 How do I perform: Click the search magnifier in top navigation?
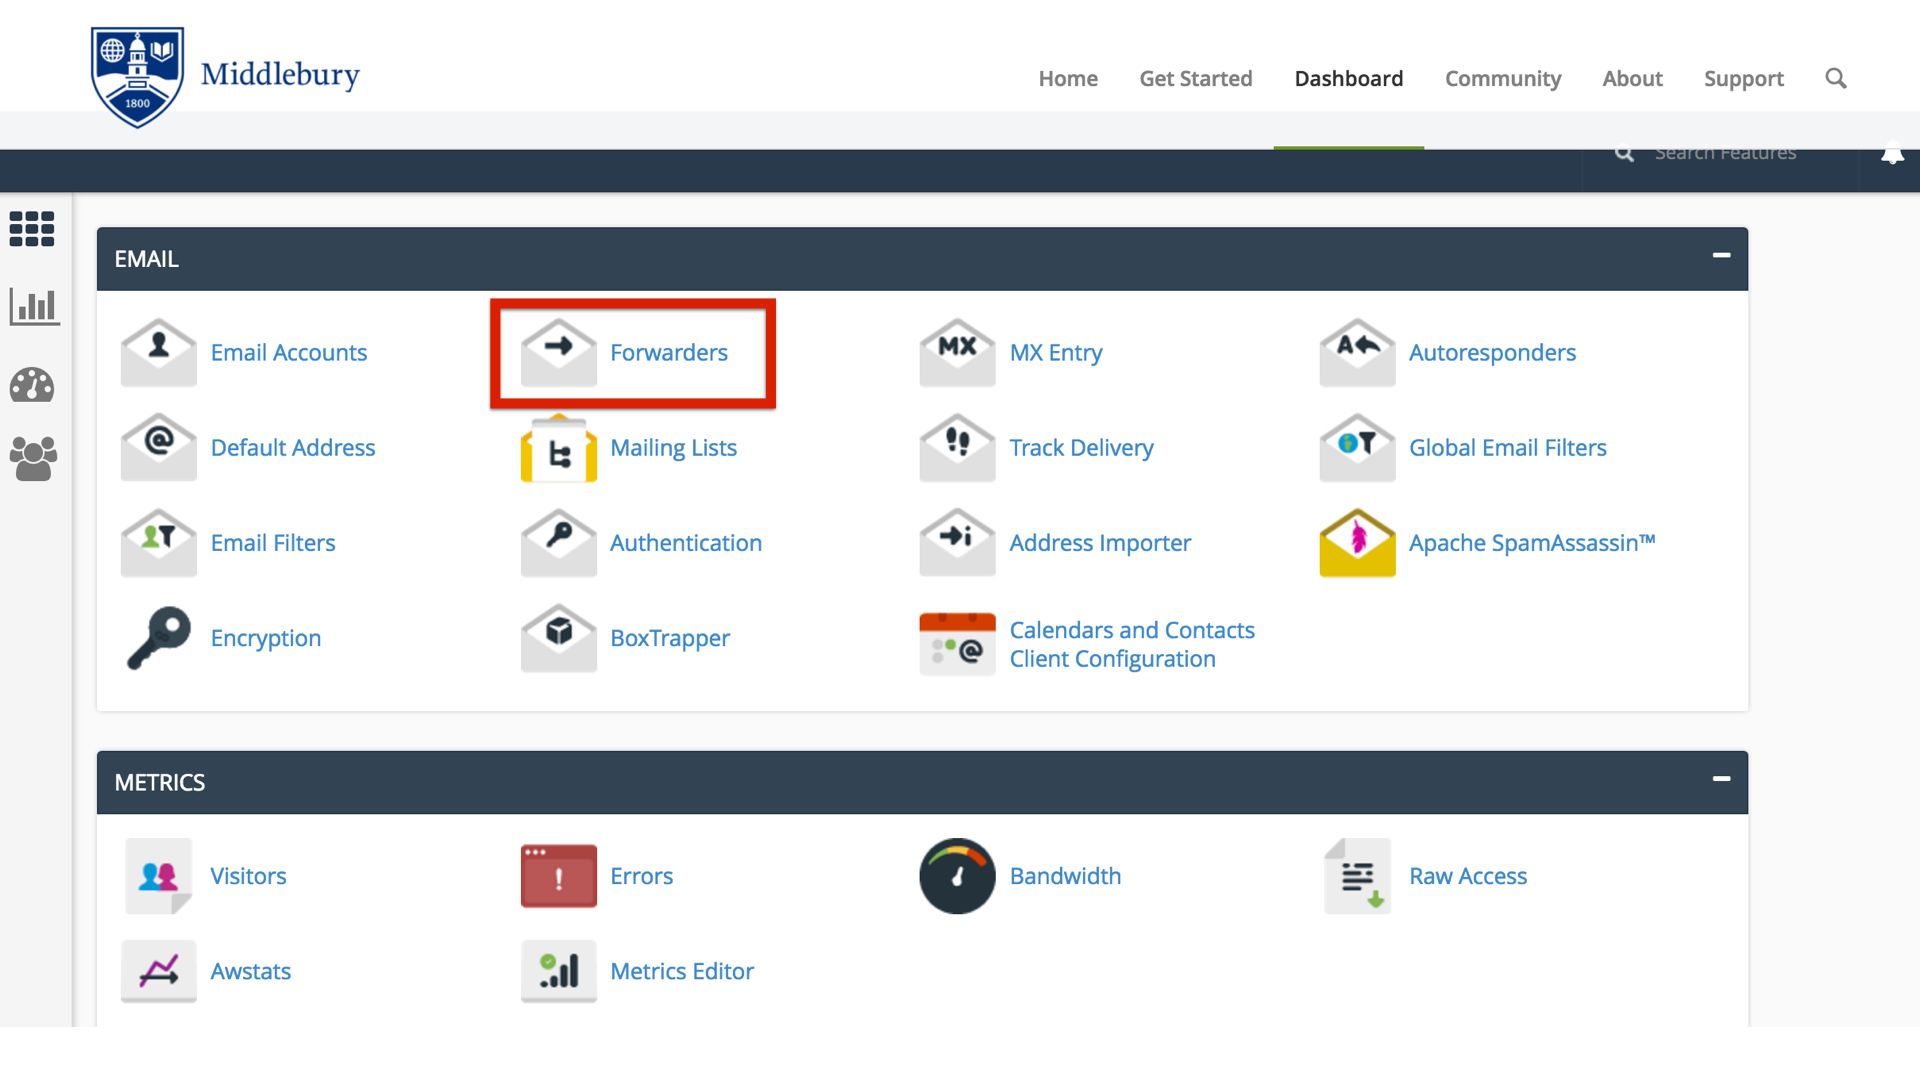[x=1835, y=78]
